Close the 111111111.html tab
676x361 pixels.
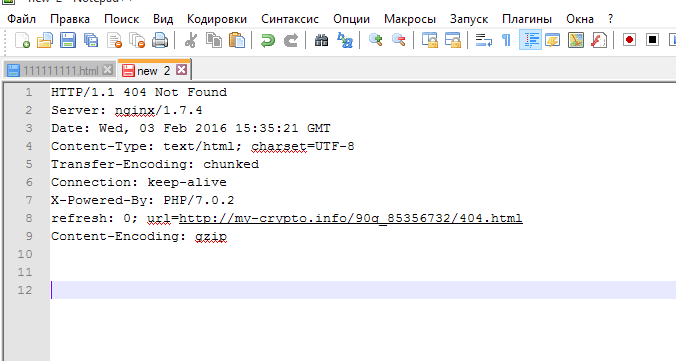108,69
